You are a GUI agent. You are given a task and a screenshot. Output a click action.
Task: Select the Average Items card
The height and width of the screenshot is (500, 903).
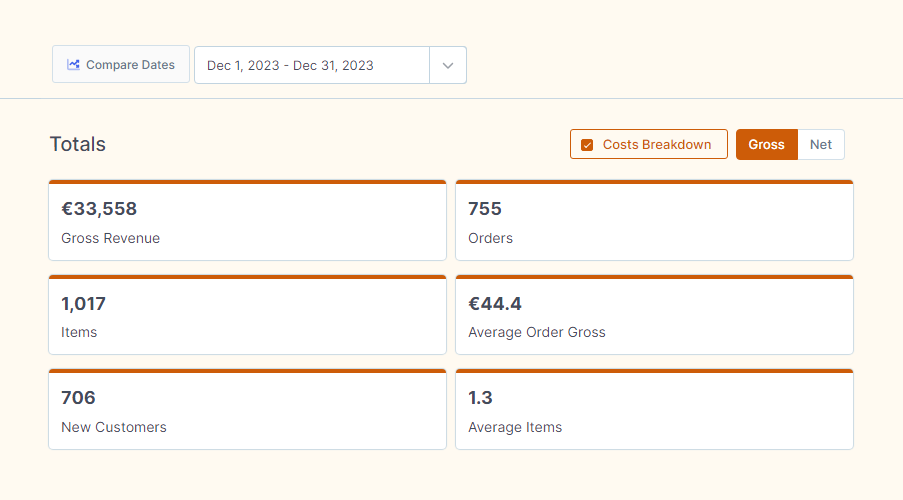654,409
